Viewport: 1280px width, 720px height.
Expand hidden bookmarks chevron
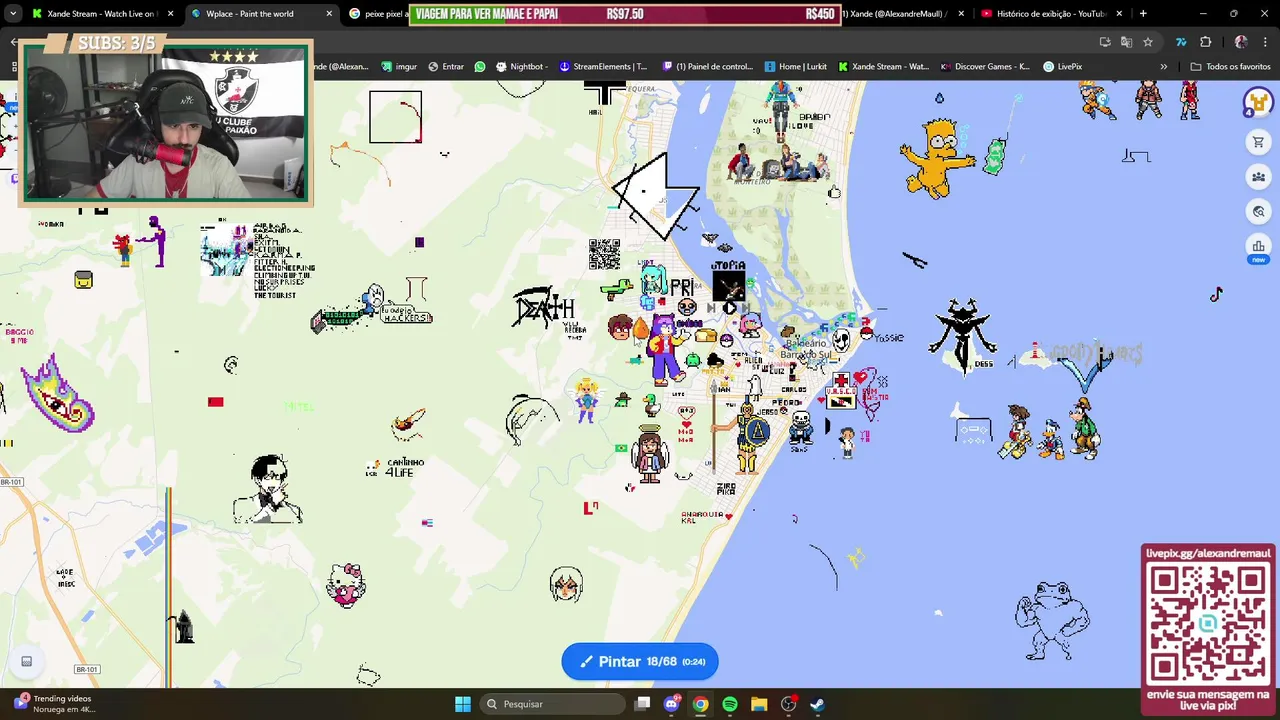pyautogui.click(x=1163, y=67)
